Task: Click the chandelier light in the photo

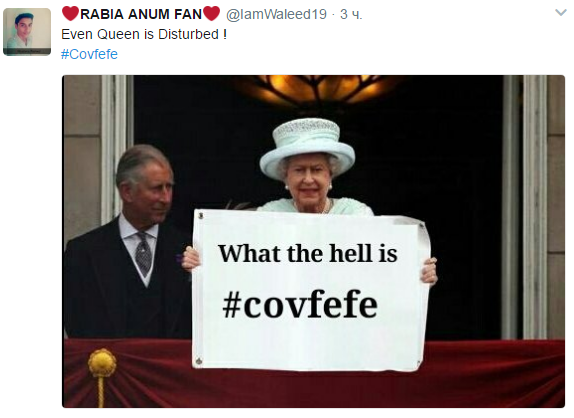Action: [x=317, y=89]
